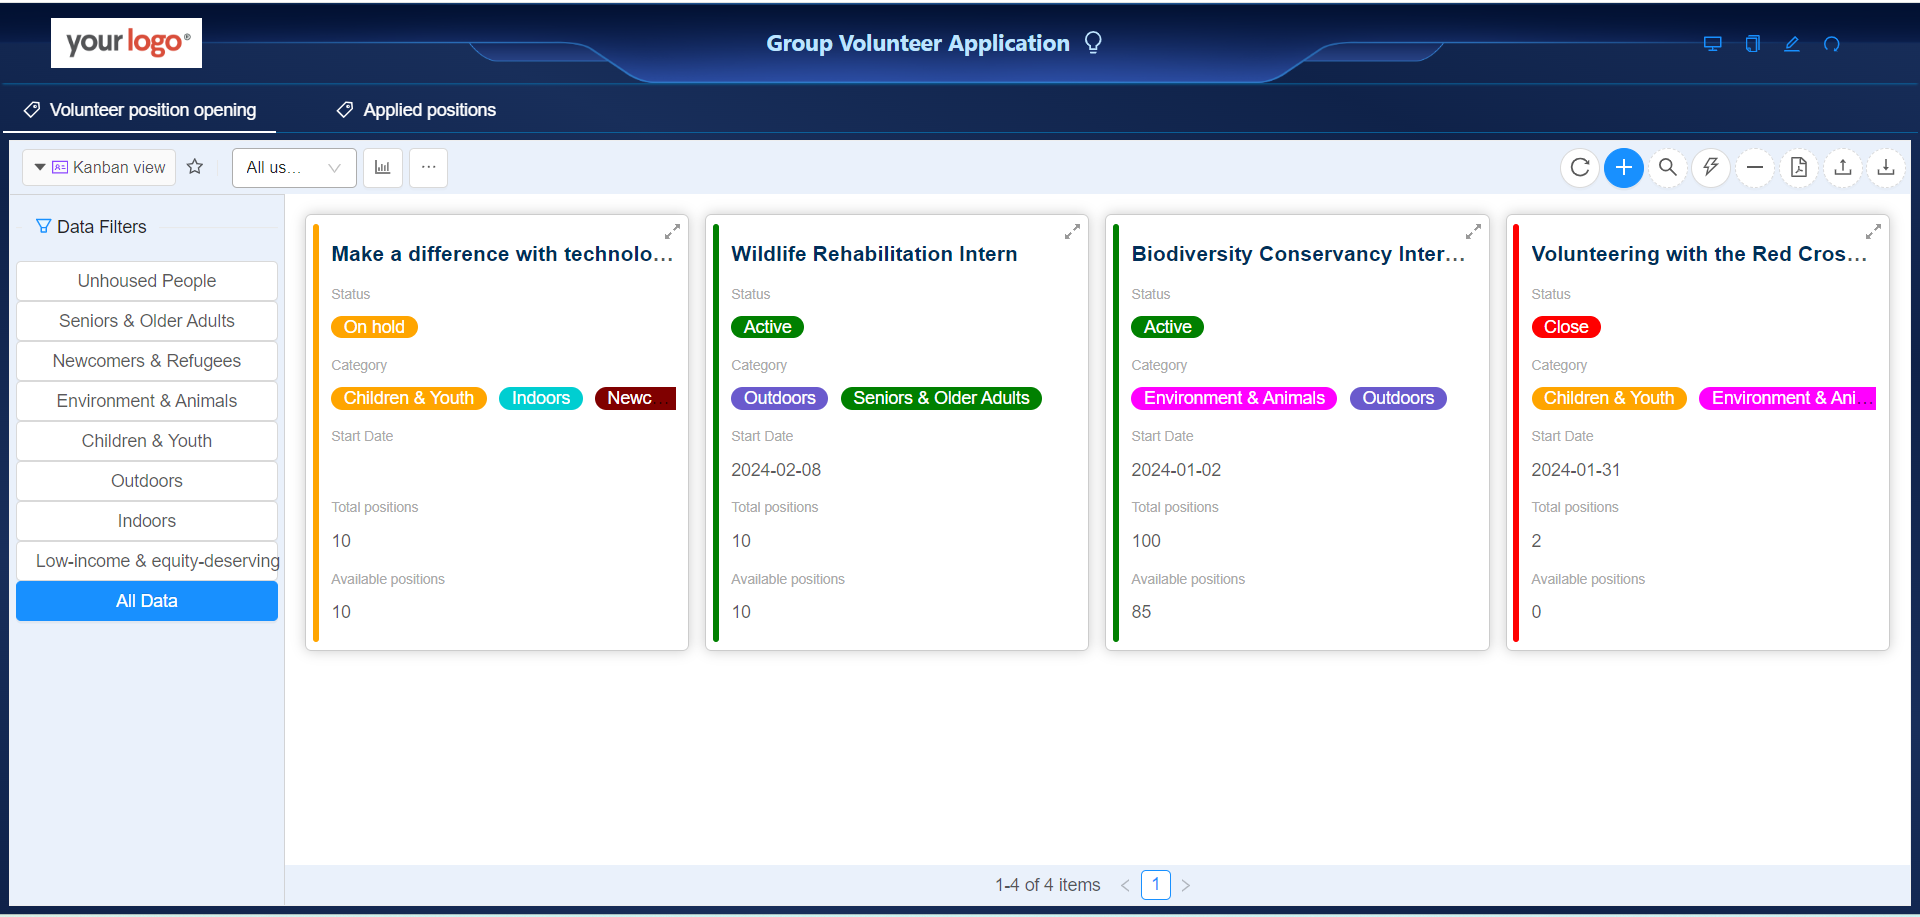Select the All Data filter
Viewport: 1920px width, 917px height.
pos(147,601)
